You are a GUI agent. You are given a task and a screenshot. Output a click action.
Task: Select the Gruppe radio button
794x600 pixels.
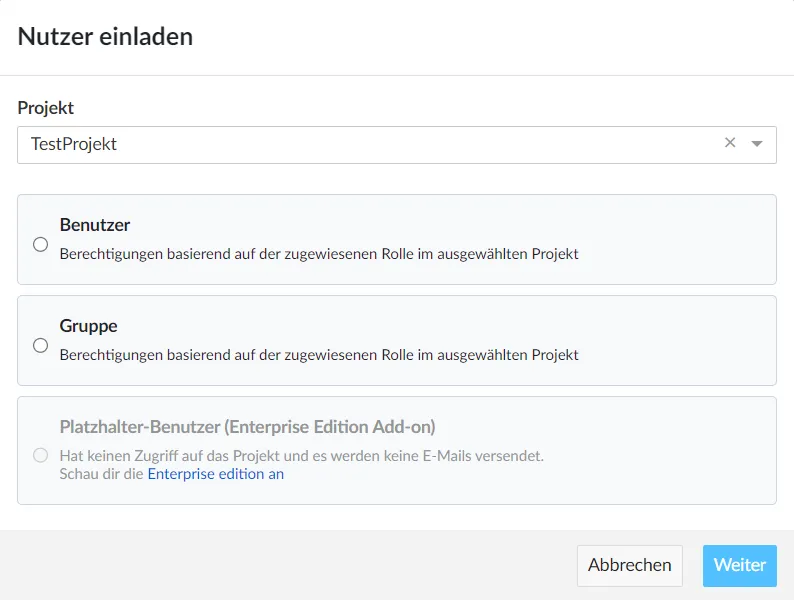41,345
